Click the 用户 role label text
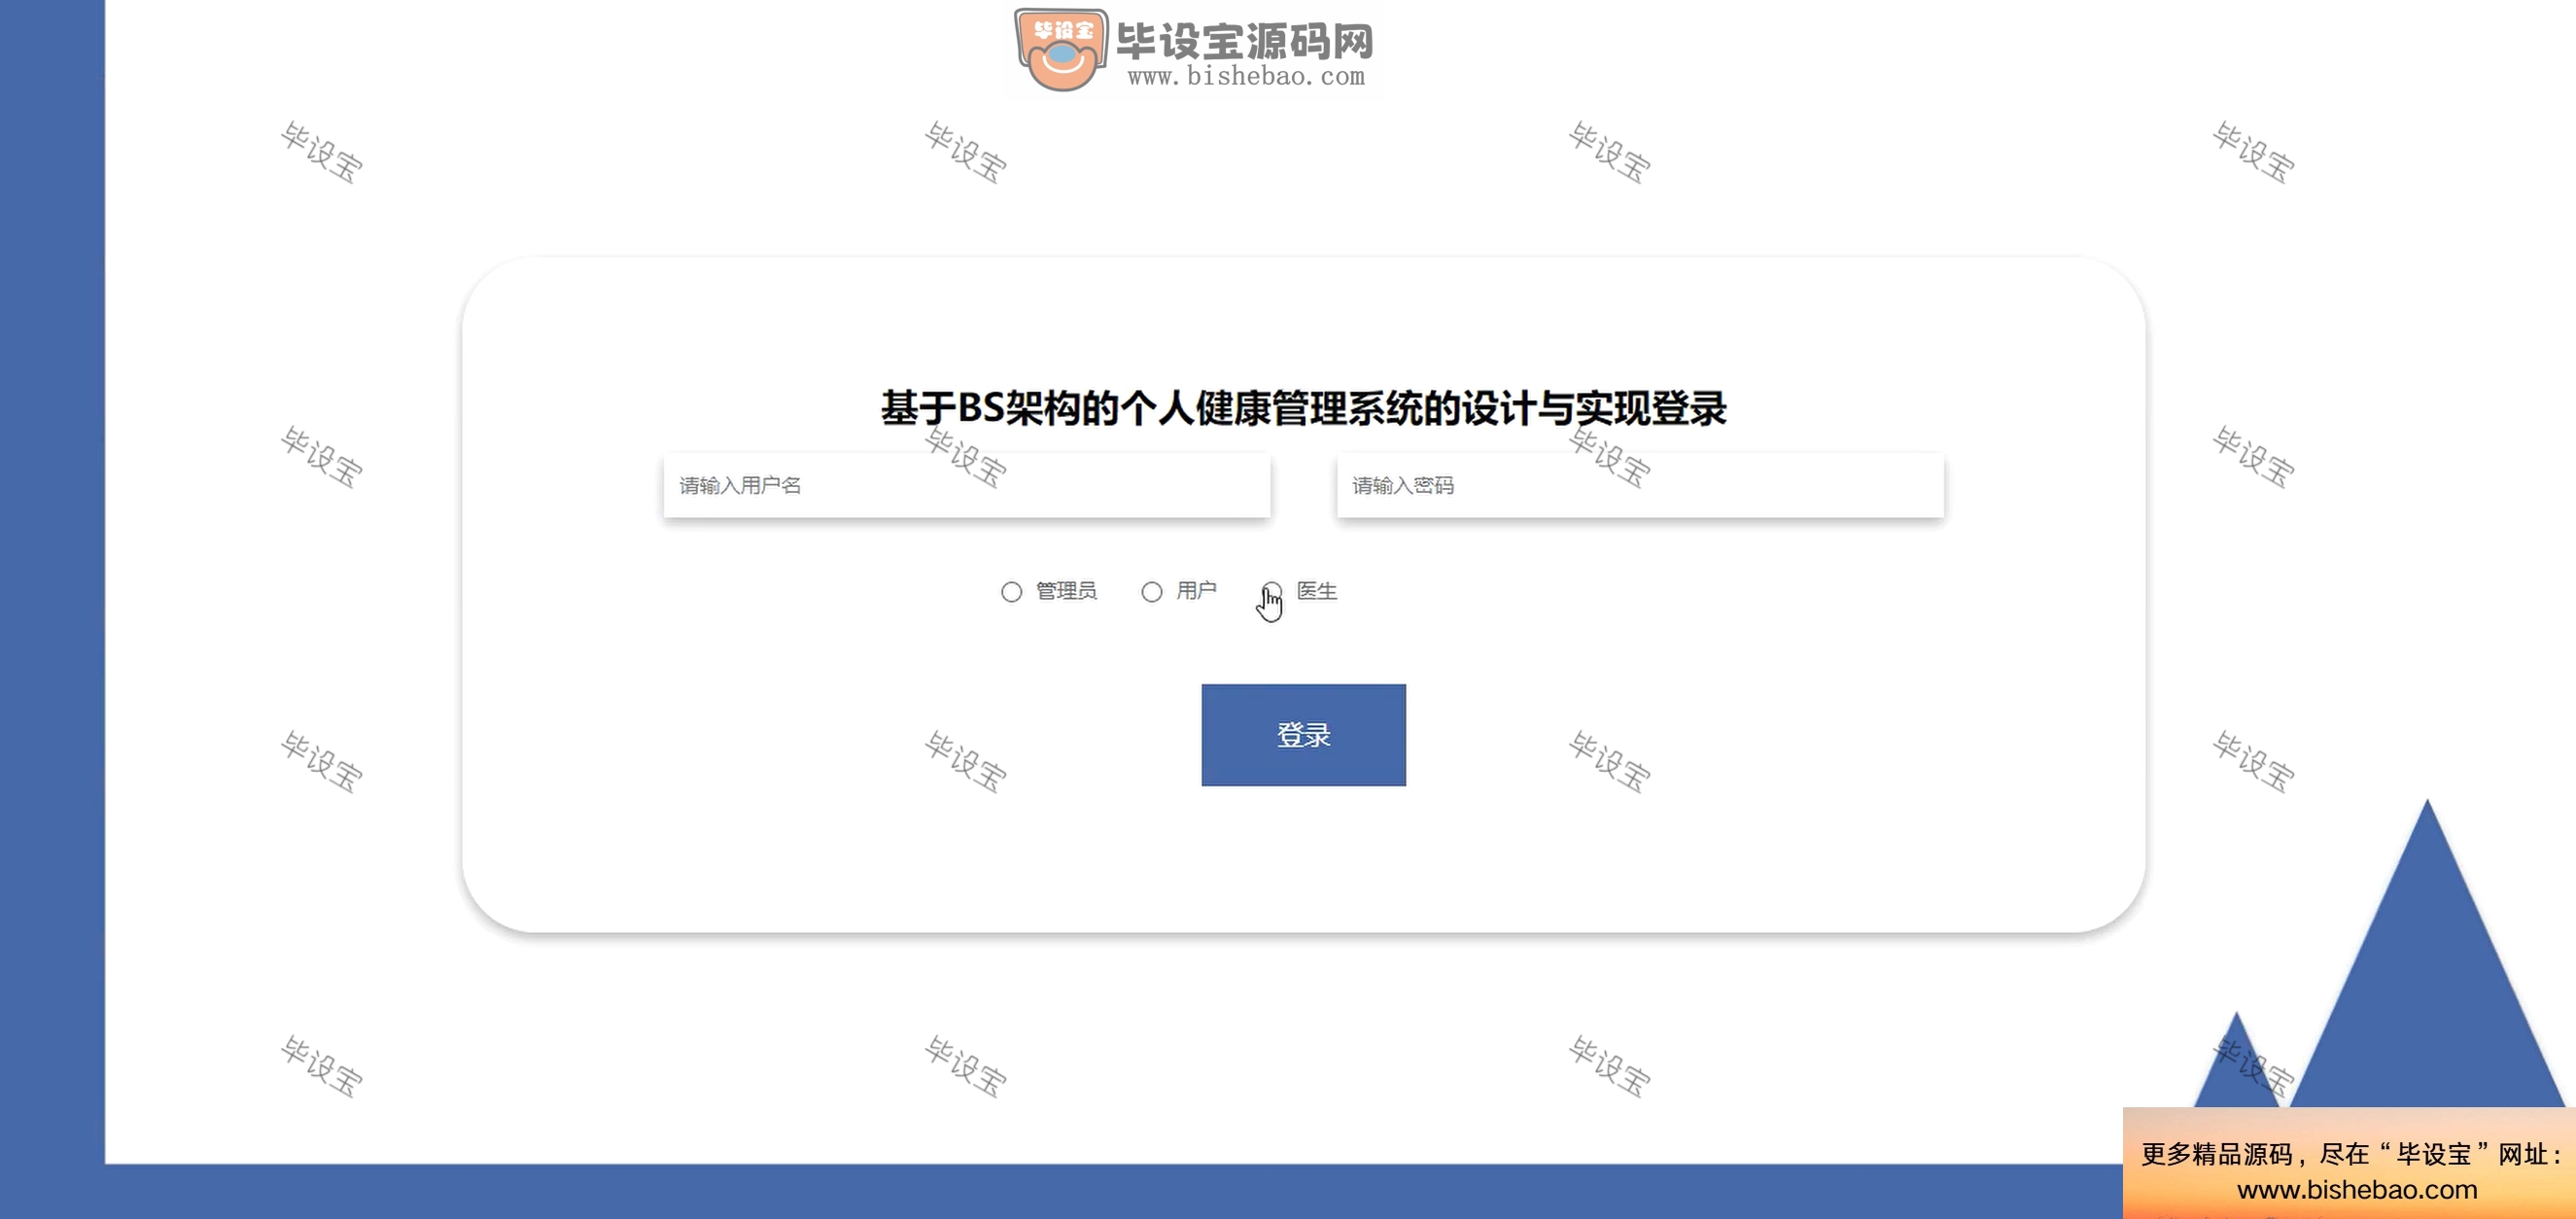The width and height of the screenshot is (2576, 1219). coord(1196,591)
